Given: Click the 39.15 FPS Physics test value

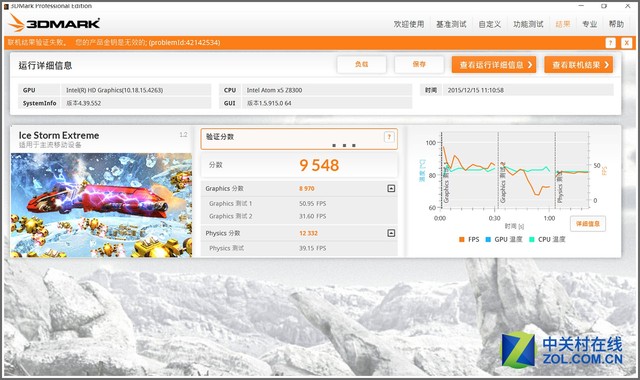Looking at the screenshot, I should (312, 248).
